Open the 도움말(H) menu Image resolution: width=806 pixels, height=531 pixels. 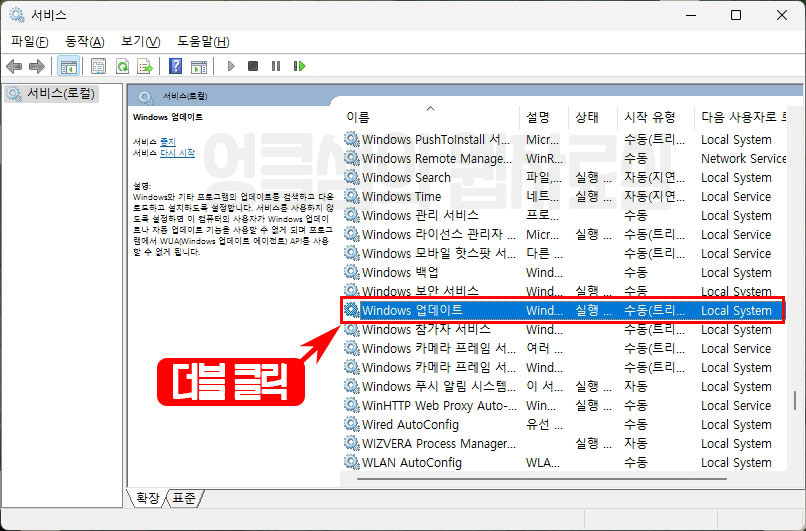click(203, 42)
